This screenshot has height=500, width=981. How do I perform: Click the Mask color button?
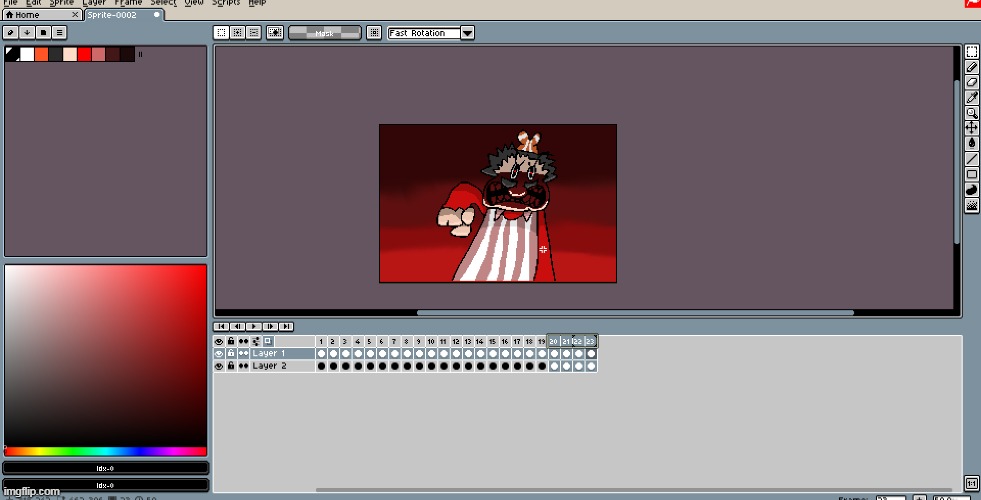click(325, 33)
